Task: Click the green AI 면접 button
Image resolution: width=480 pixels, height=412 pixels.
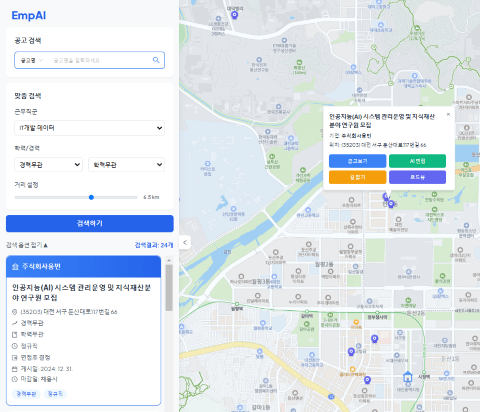Action: [x=417, y=161]
